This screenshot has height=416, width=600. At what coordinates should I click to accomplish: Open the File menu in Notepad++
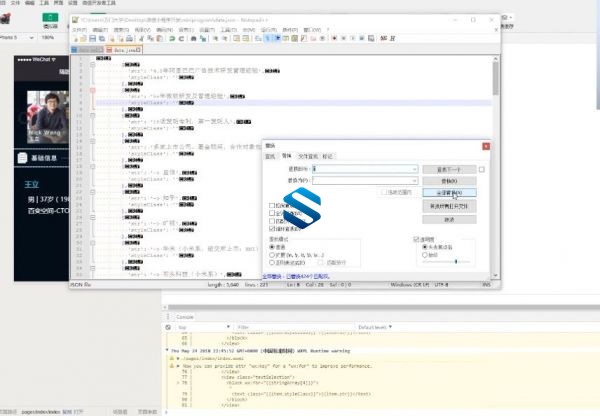[80, 29]
